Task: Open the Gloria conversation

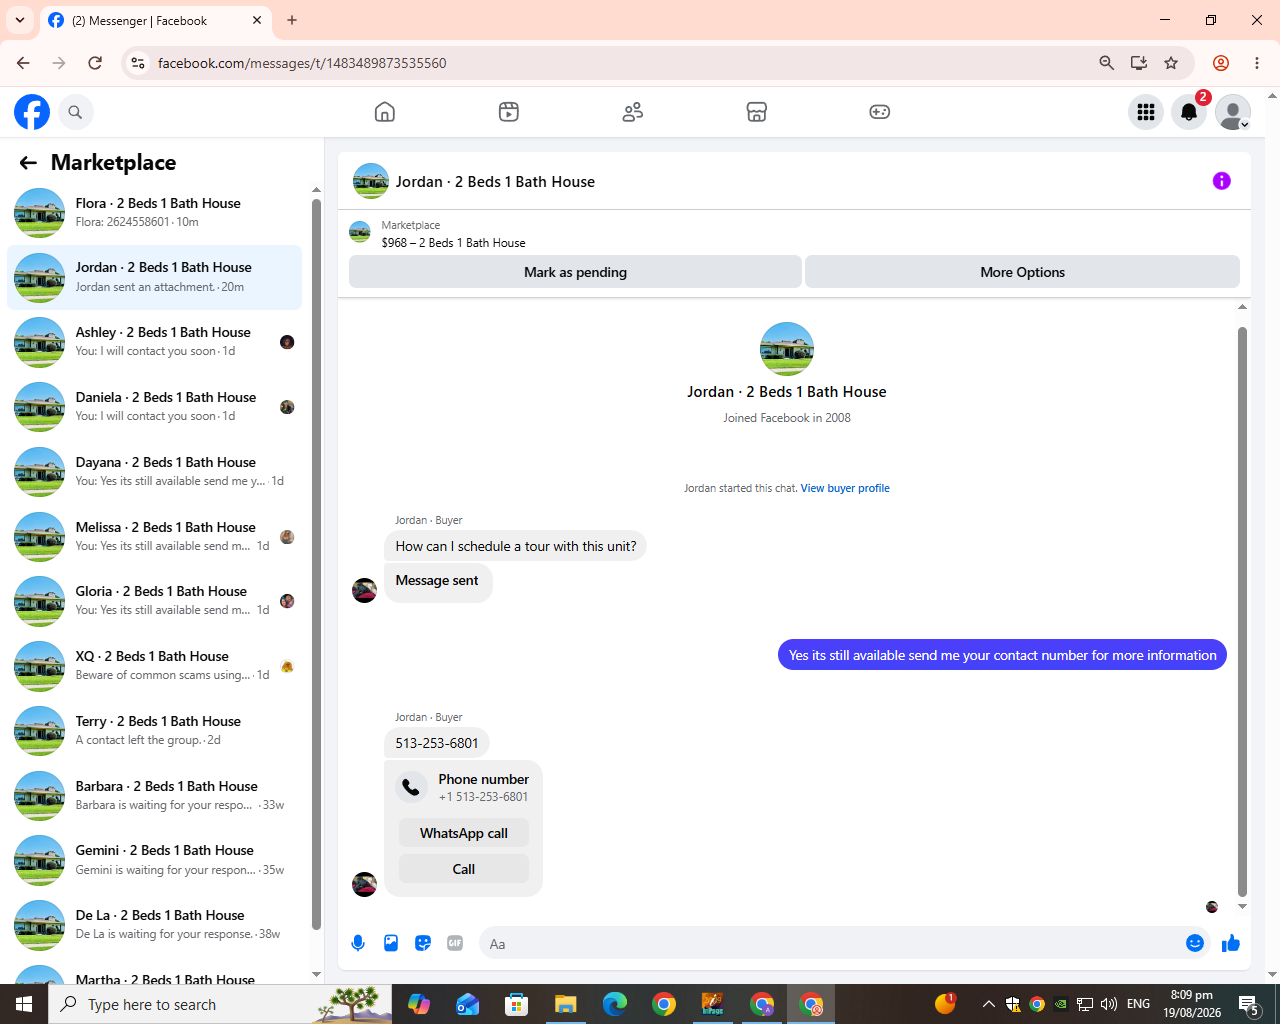Action: [155, 601]
